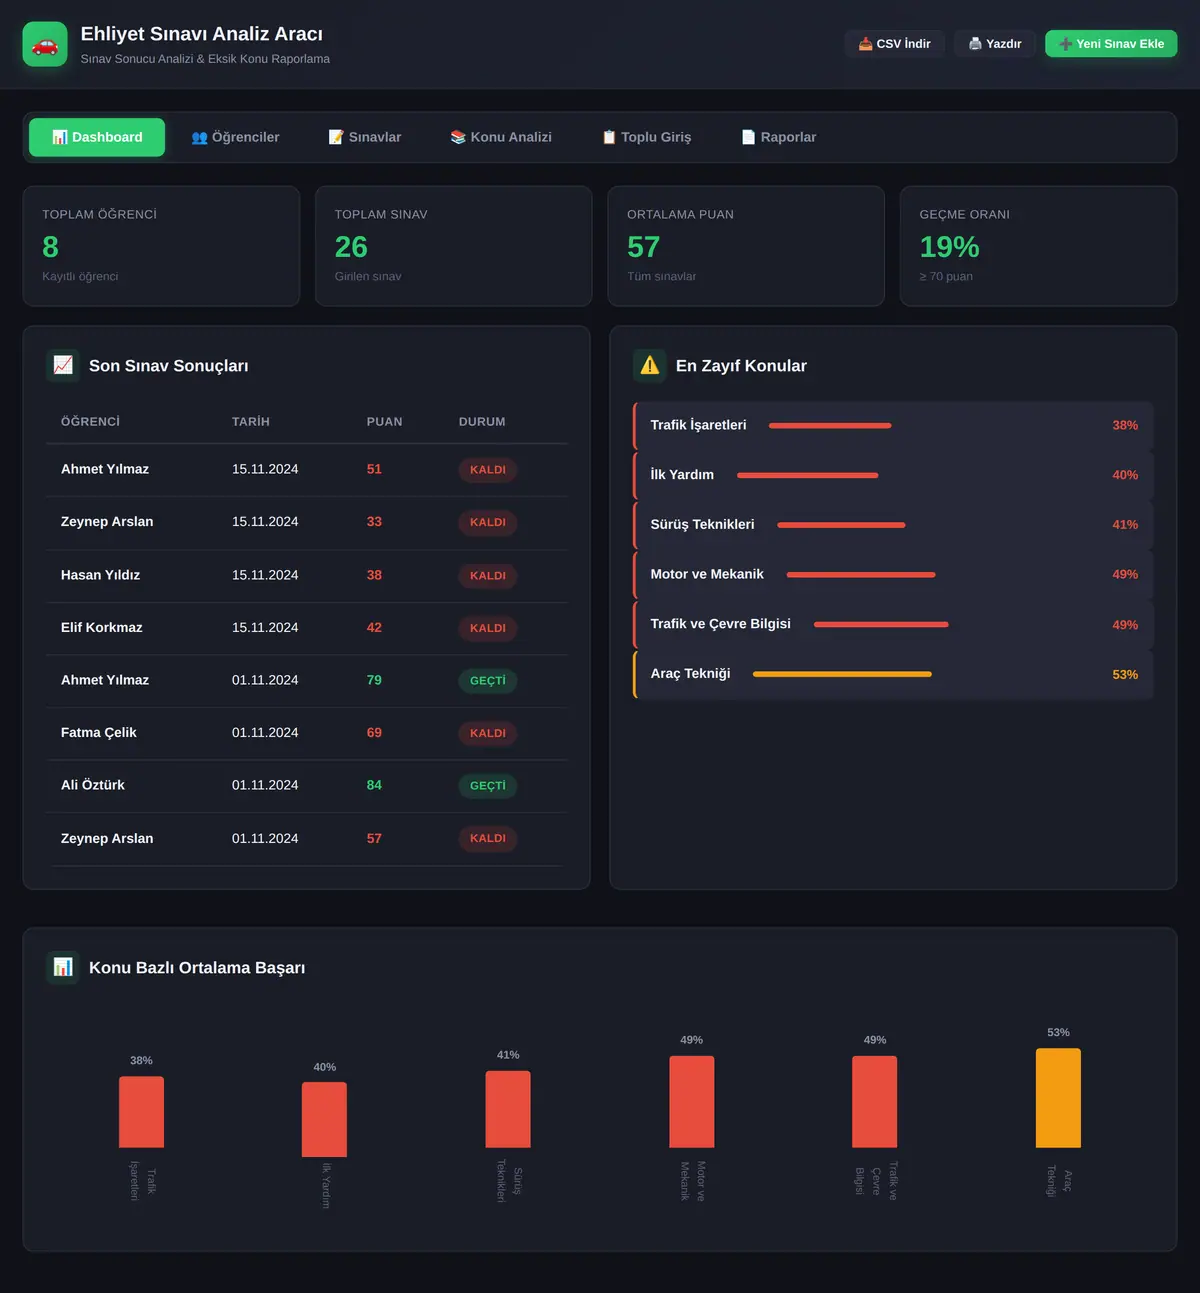Click the 38% bar in the topic chart
The height and width of the screenshot is (1293, 1200).
click(x=141, y=1112)
